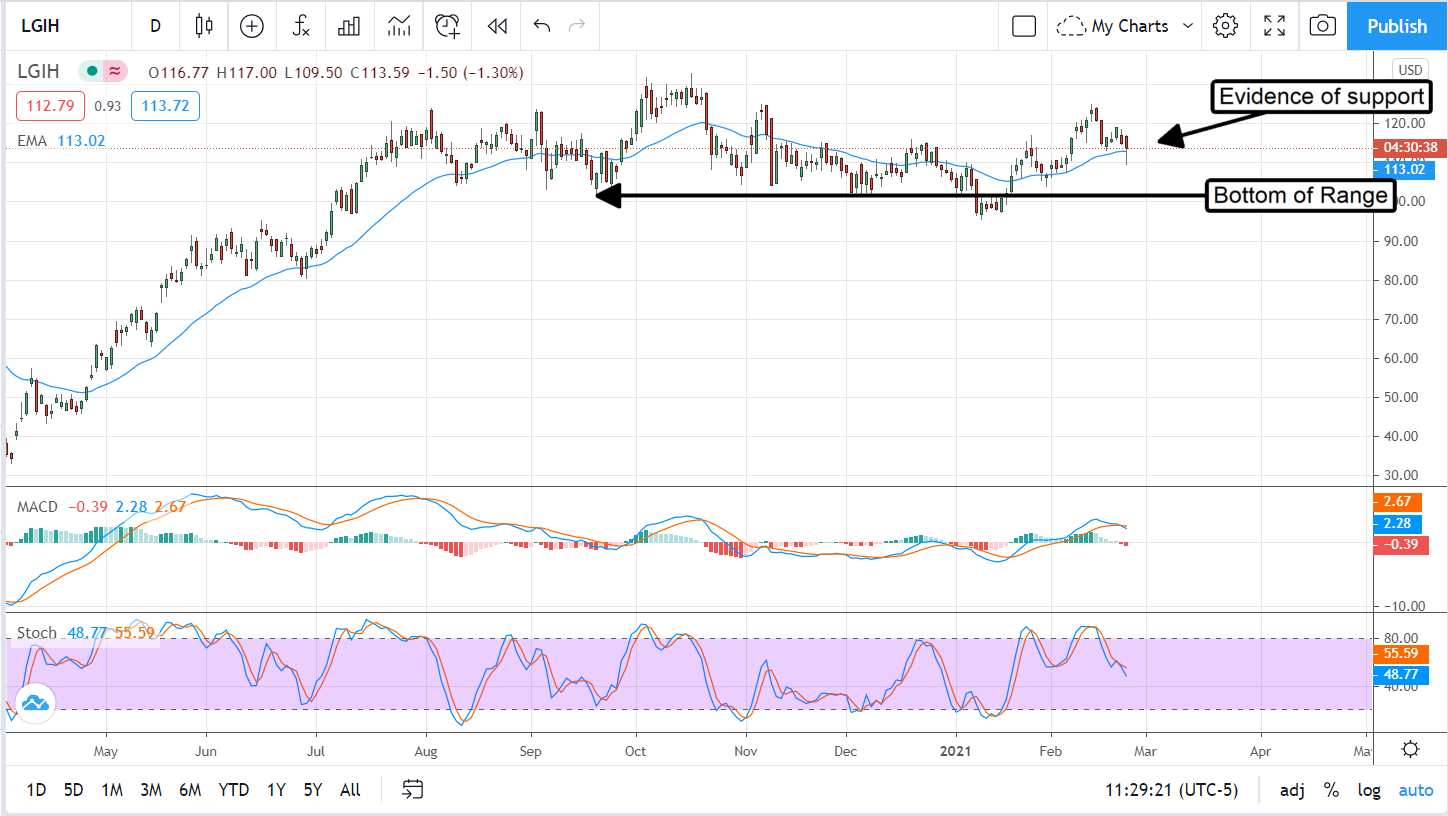The height and width of the screenshot is (816, 1448).
Task: Enable percent scale mode
Action: pos(1331,790)
